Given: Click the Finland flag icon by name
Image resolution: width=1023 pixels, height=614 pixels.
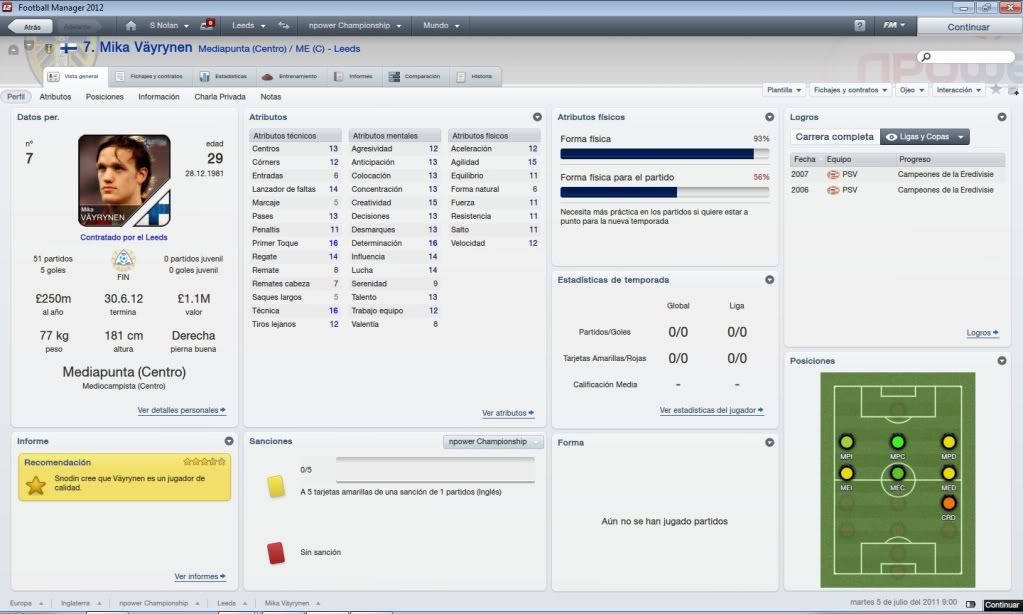Looking at the screenshot, I should click(69, 48).
